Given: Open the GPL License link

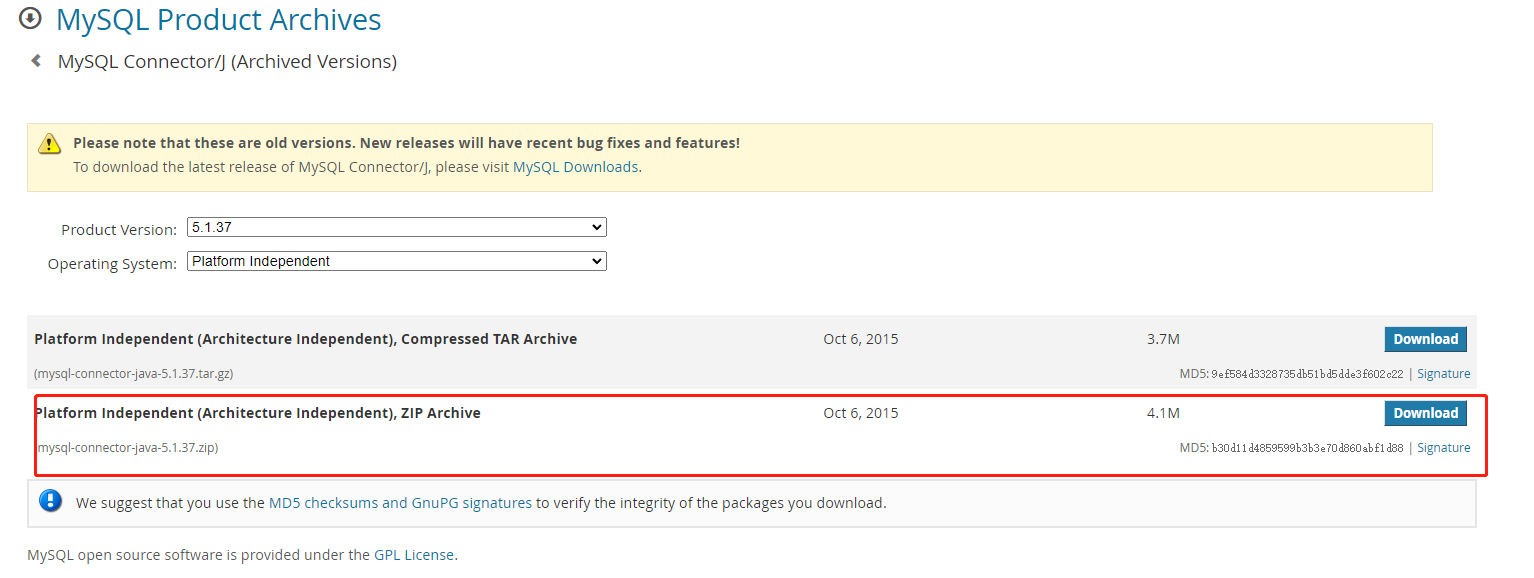Looking at the screenshot, I should pos(414,554).
